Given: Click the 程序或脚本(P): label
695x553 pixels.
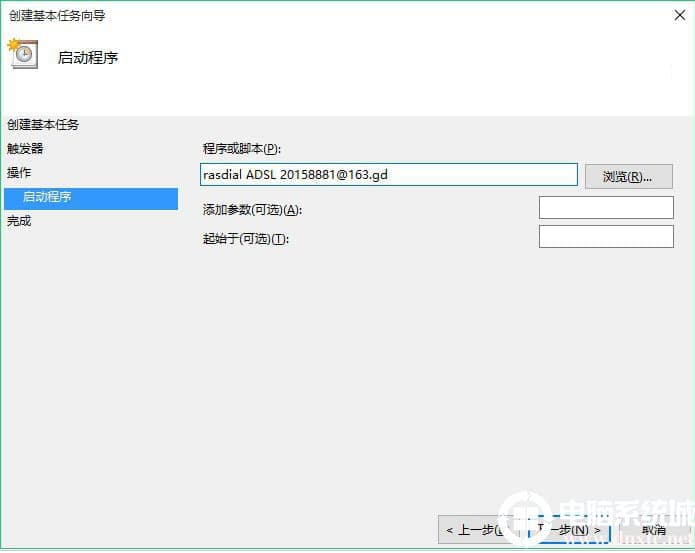Looking at the screenshot, I should (242, 148).
